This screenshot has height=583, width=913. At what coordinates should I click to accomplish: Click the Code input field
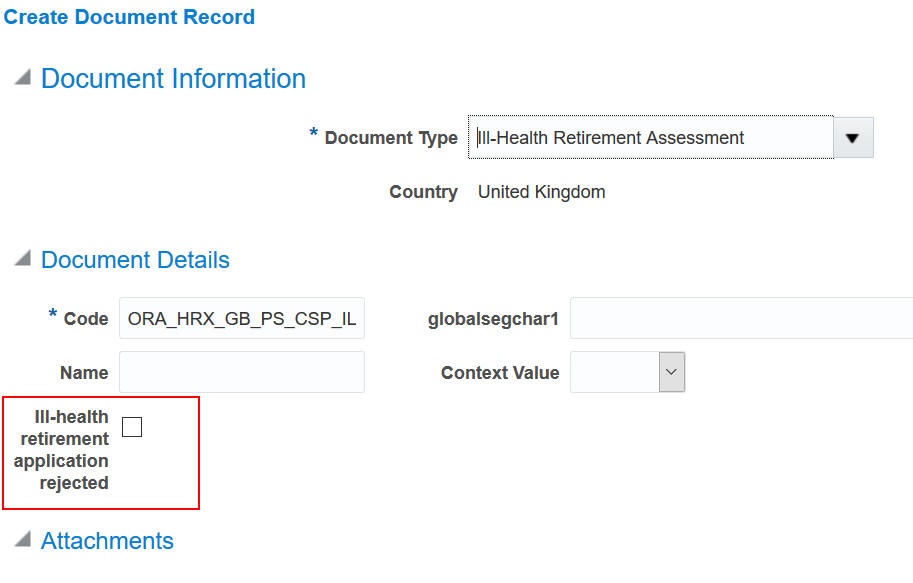(x=242, y=319)
